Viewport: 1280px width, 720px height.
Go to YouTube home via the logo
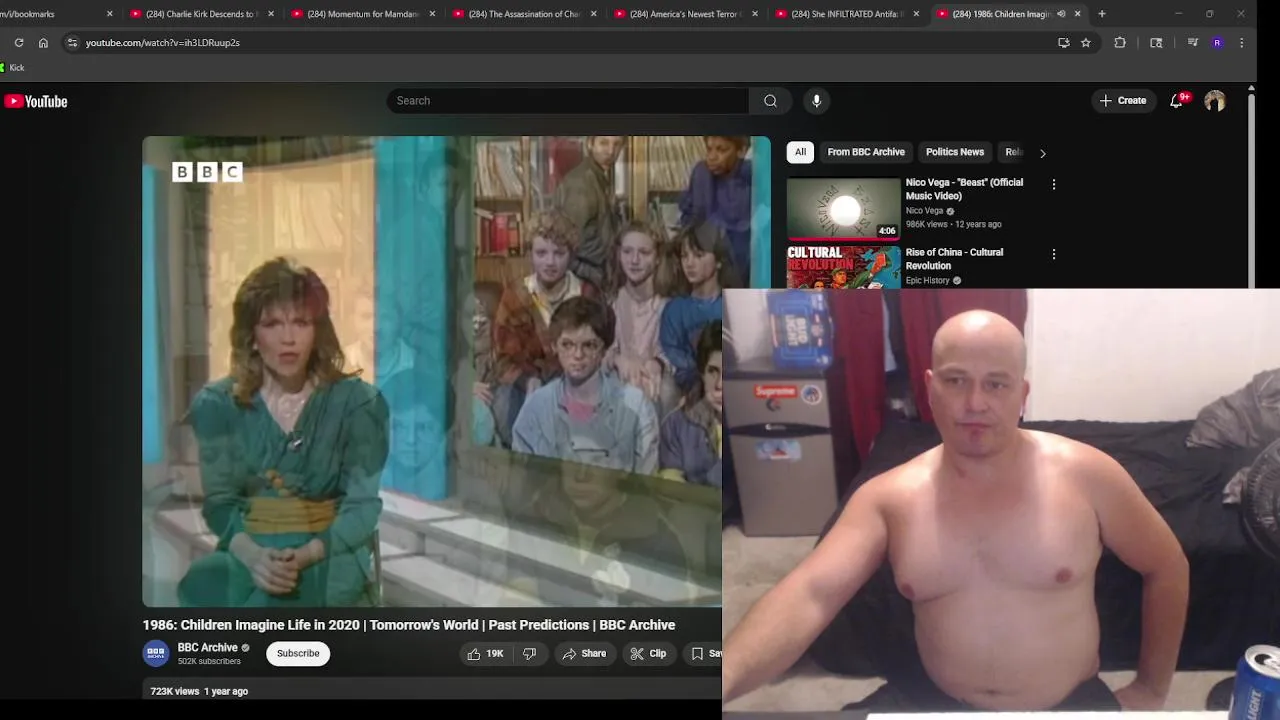pos(36,101)
